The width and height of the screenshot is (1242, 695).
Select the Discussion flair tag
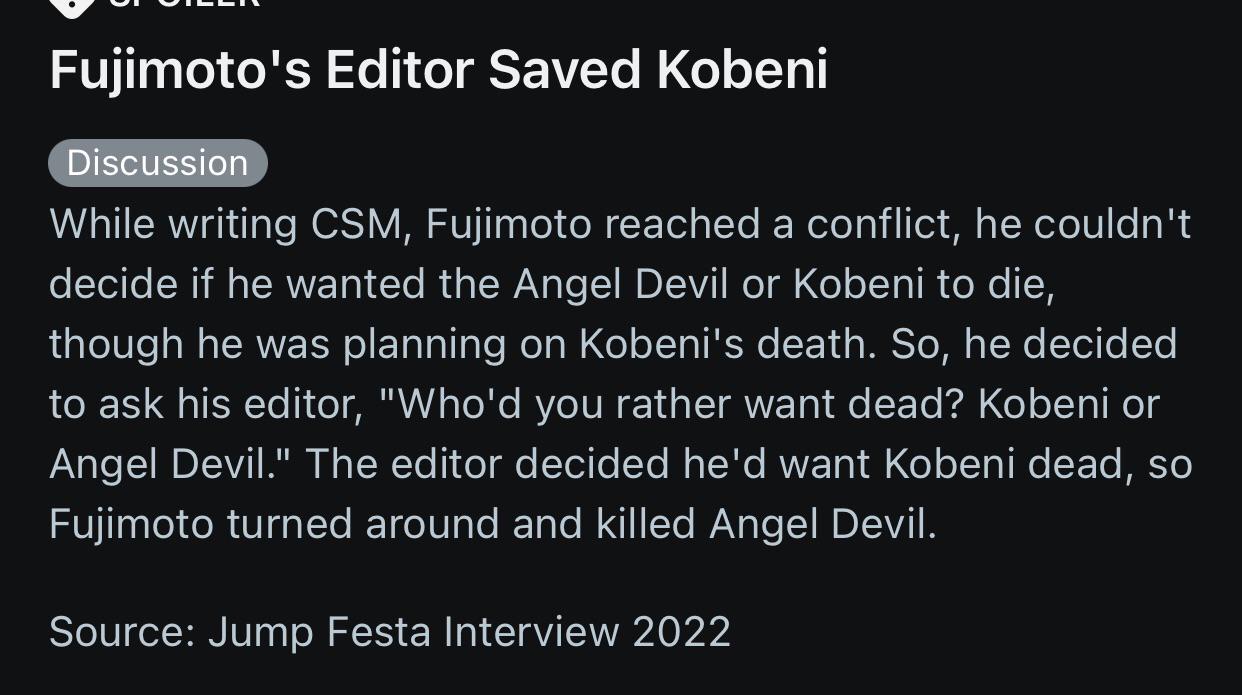157,163
